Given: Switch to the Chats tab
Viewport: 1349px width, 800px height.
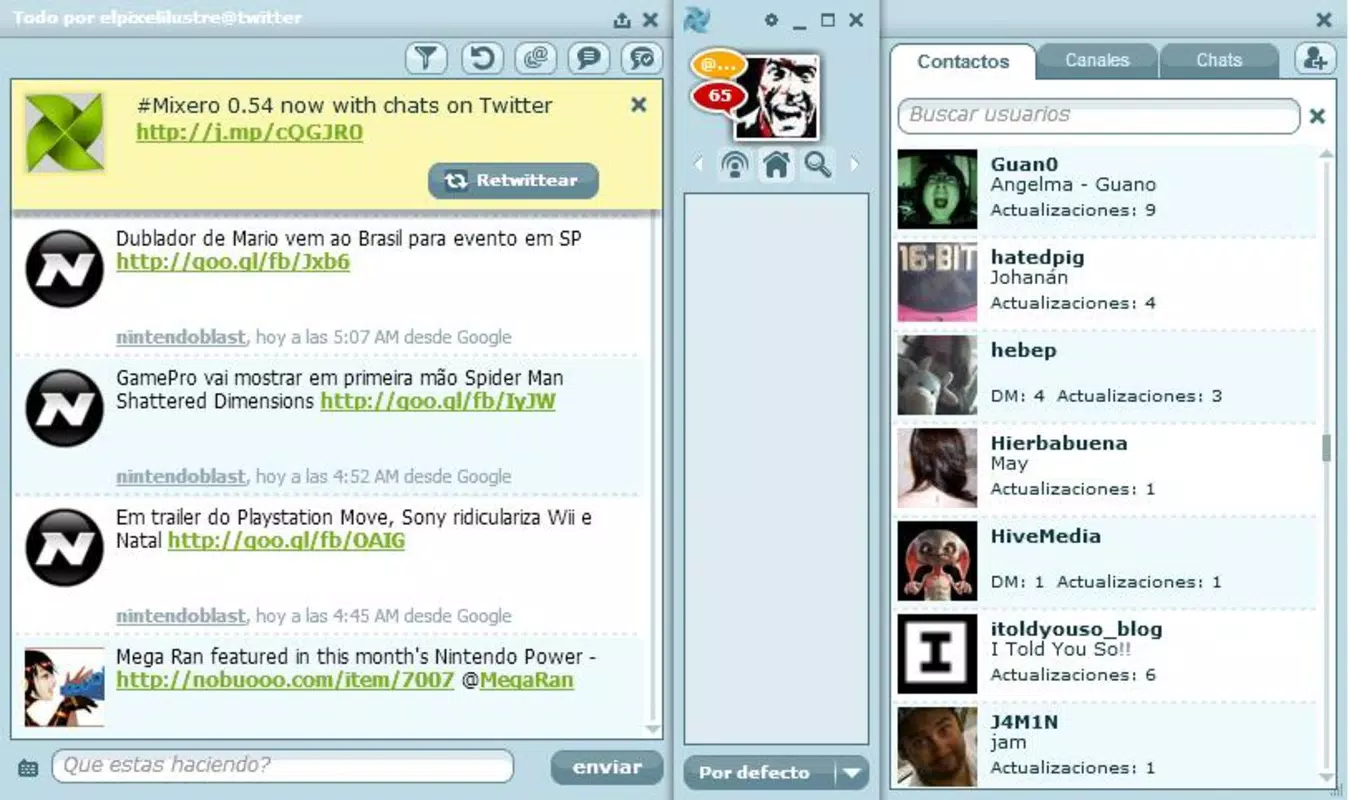Looking at the screenshot, I should 1219,60.
